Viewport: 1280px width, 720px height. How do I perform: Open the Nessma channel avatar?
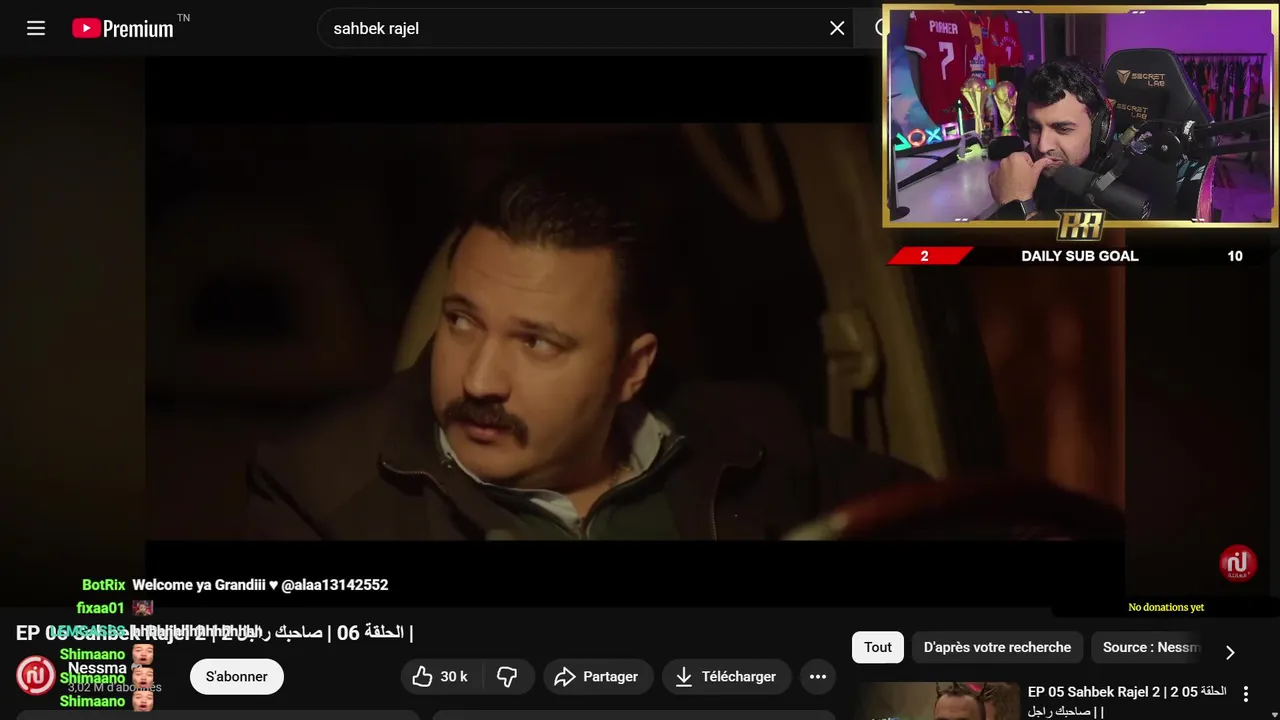click(36, 676)
